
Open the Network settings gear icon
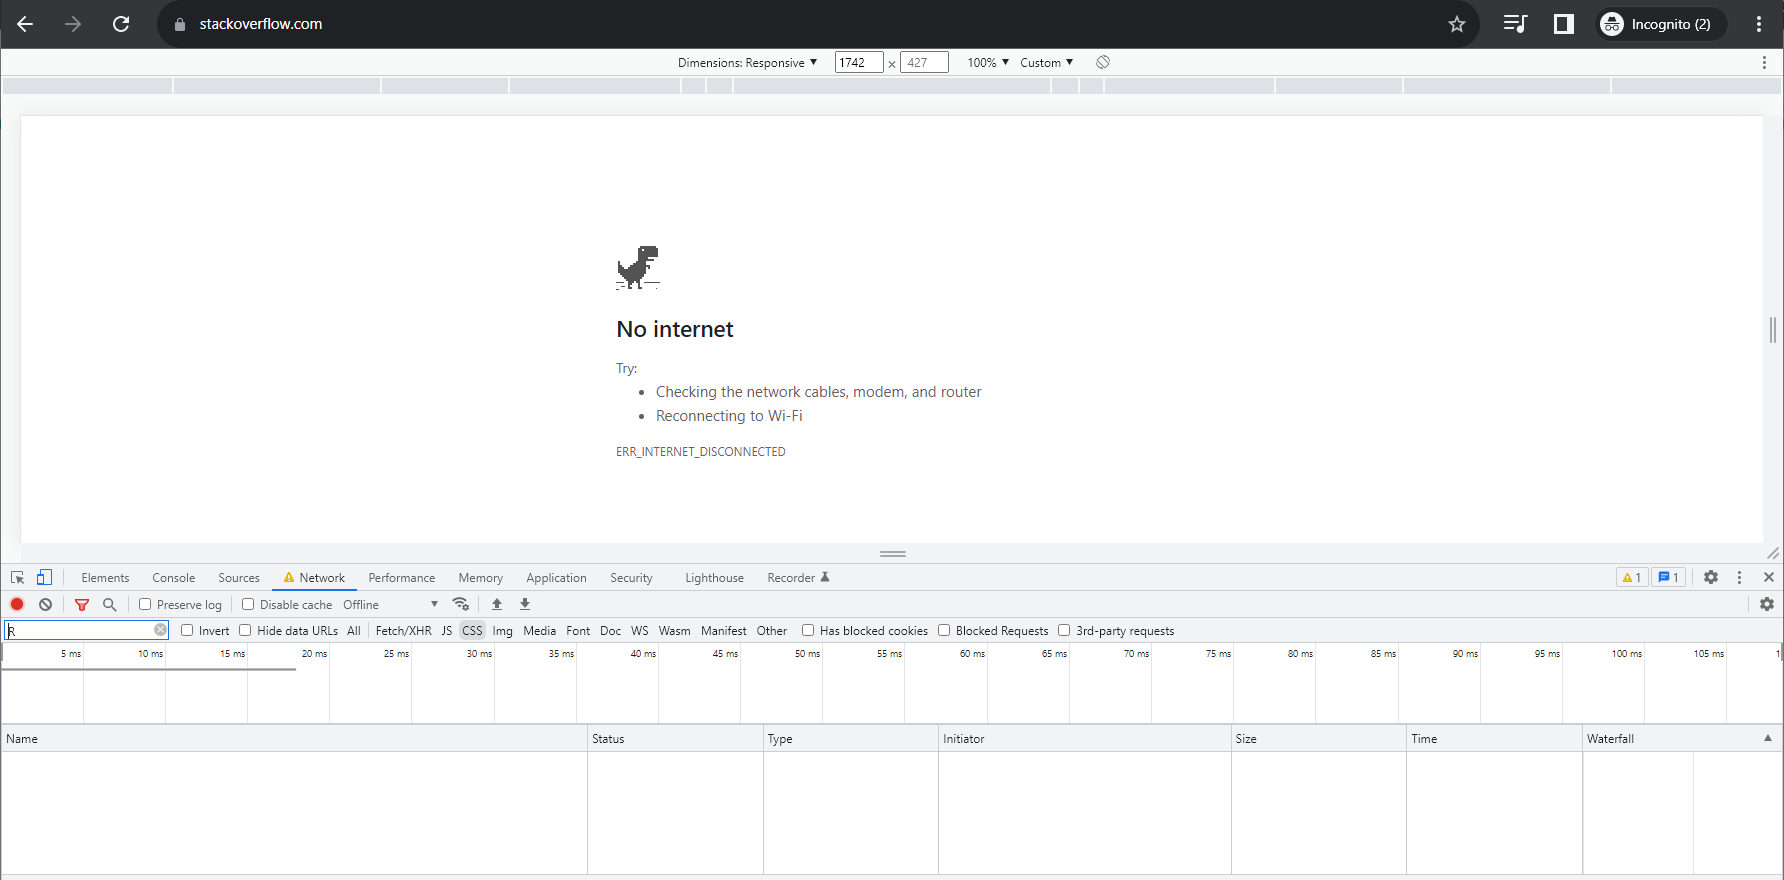[x=1767, y=604]
